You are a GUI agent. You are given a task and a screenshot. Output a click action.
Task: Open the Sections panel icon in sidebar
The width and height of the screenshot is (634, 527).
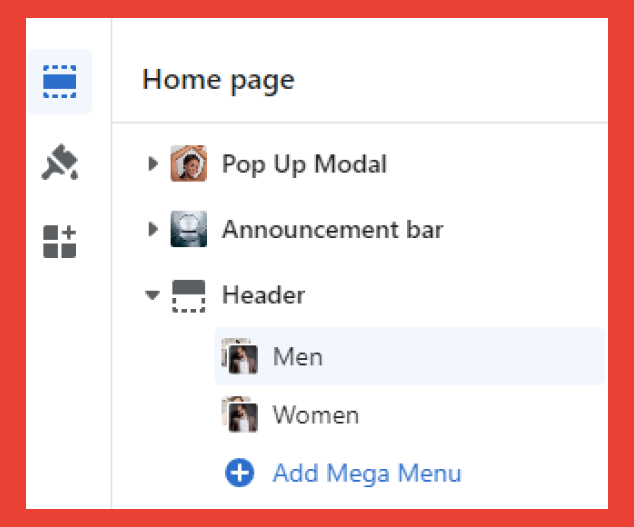point(59,81)
